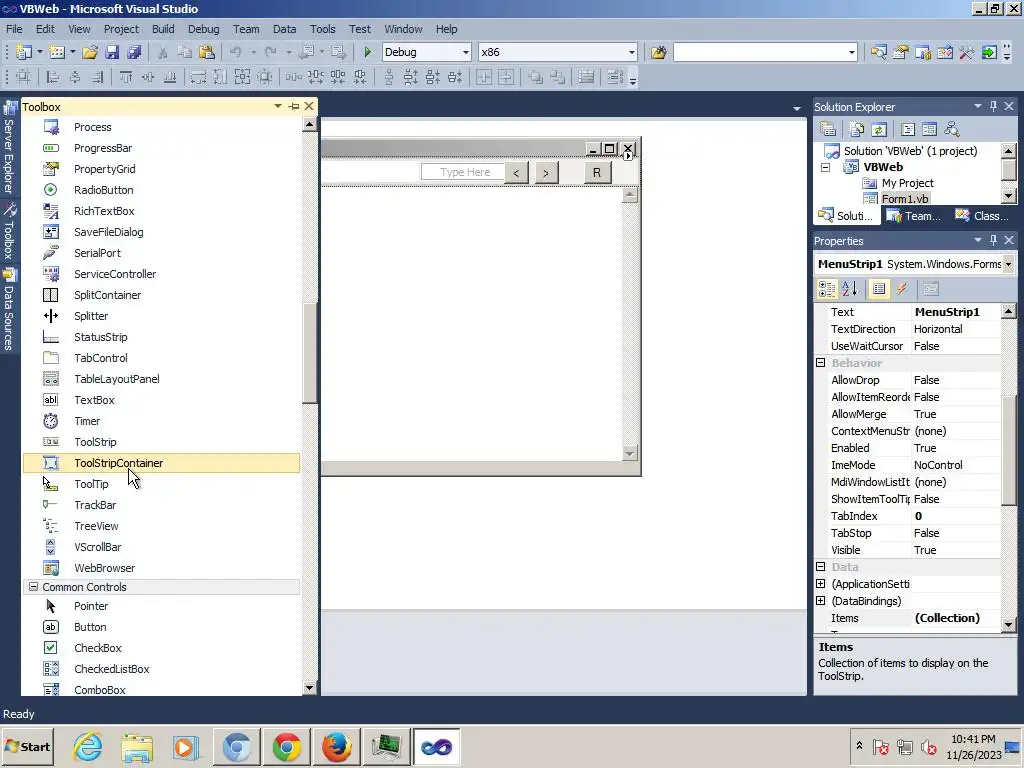
Task: Select Form1.vb in Solution Explorer
Action: coord(904,199)
